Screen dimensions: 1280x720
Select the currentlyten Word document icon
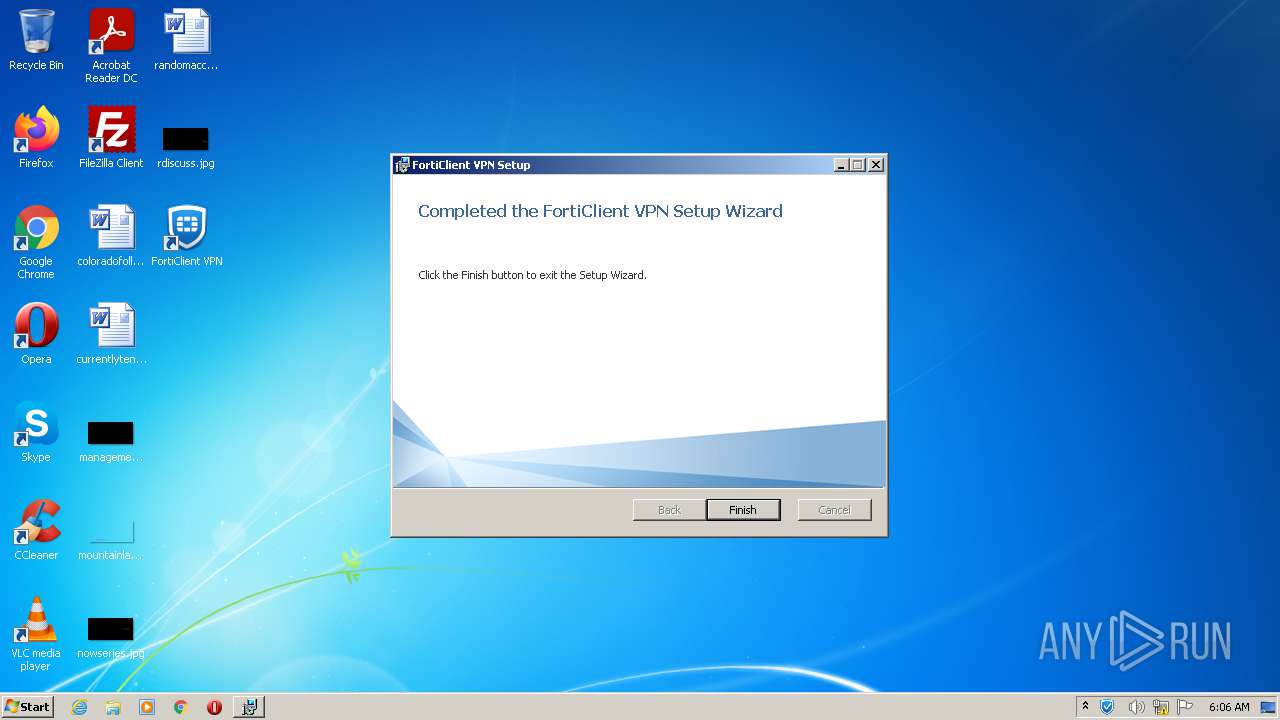click(x=111, y=334)
